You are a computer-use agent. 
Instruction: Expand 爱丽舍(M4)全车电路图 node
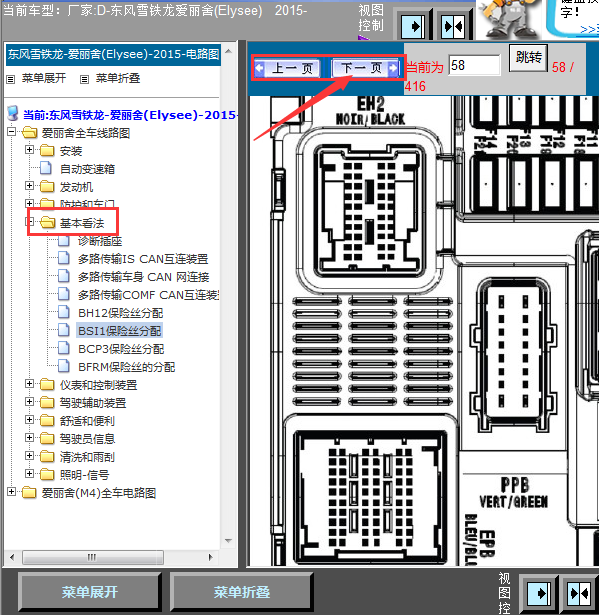click(11, 492)
